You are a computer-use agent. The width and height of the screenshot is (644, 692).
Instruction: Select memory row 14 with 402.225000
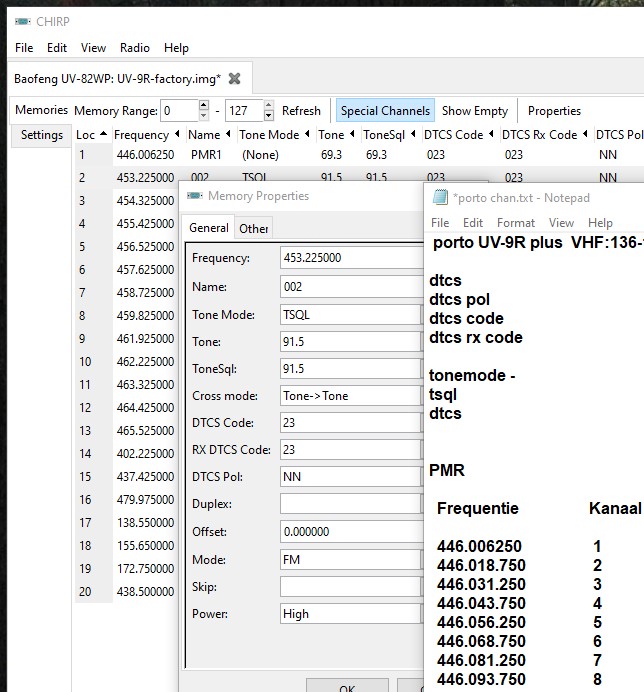point(127,453)
